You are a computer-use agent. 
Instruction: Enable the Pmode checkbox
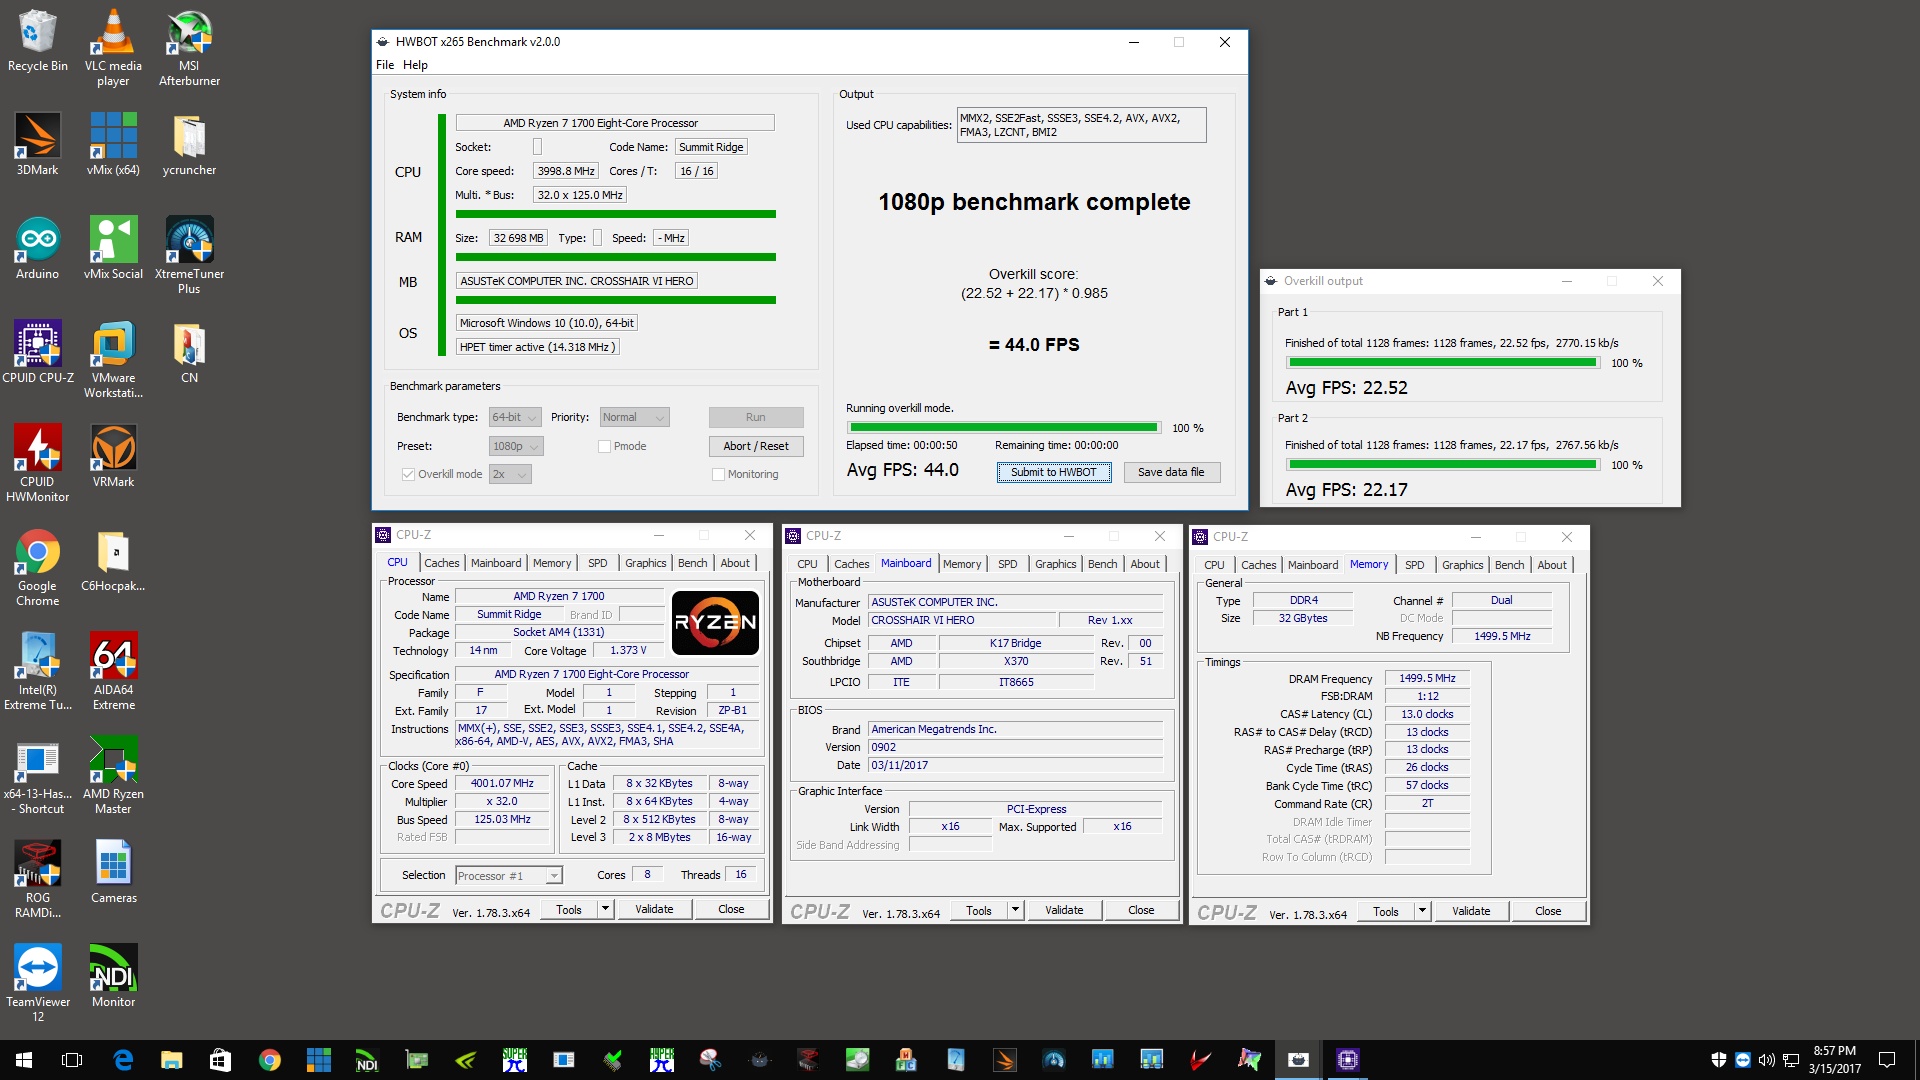tap(604, 446)
